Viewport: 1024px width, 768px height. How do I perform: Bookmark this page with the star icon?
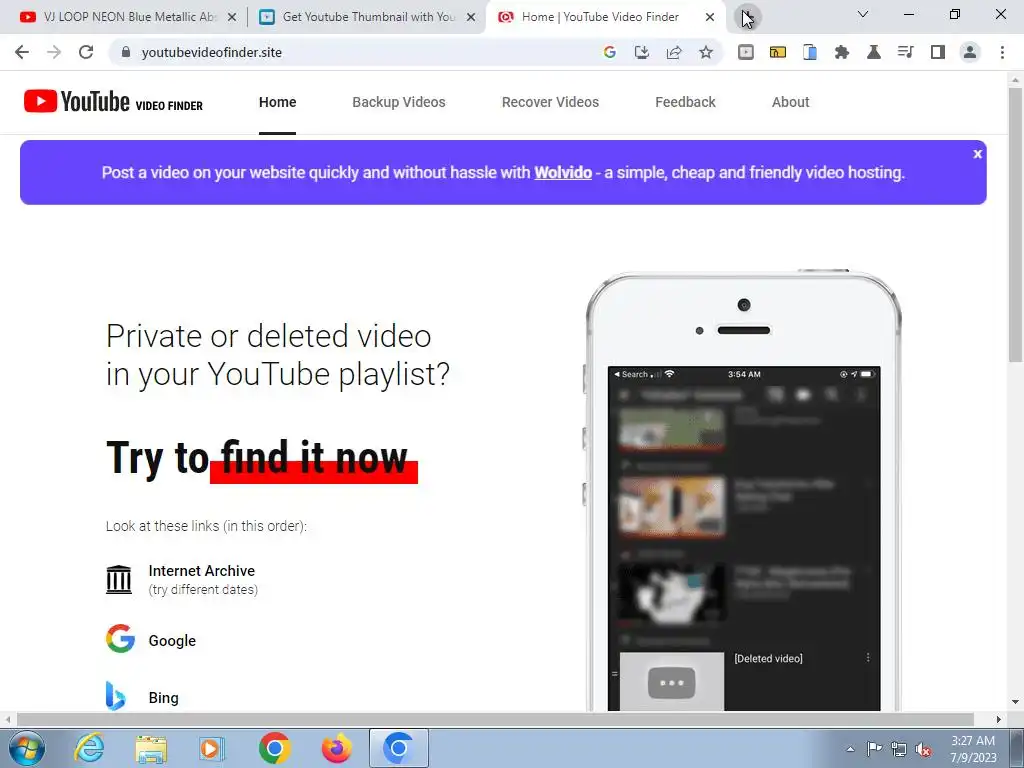tap(706, 52)
